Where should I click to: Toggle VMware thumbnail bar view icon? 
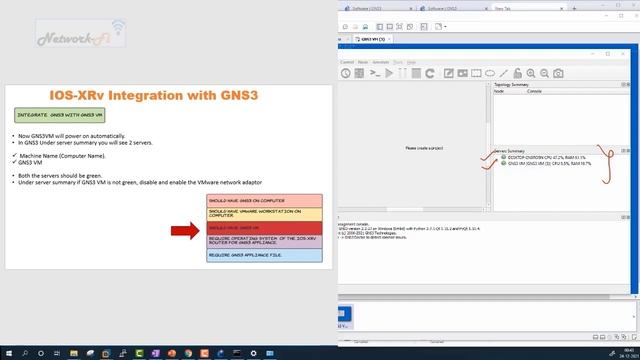tap(390, 27)
